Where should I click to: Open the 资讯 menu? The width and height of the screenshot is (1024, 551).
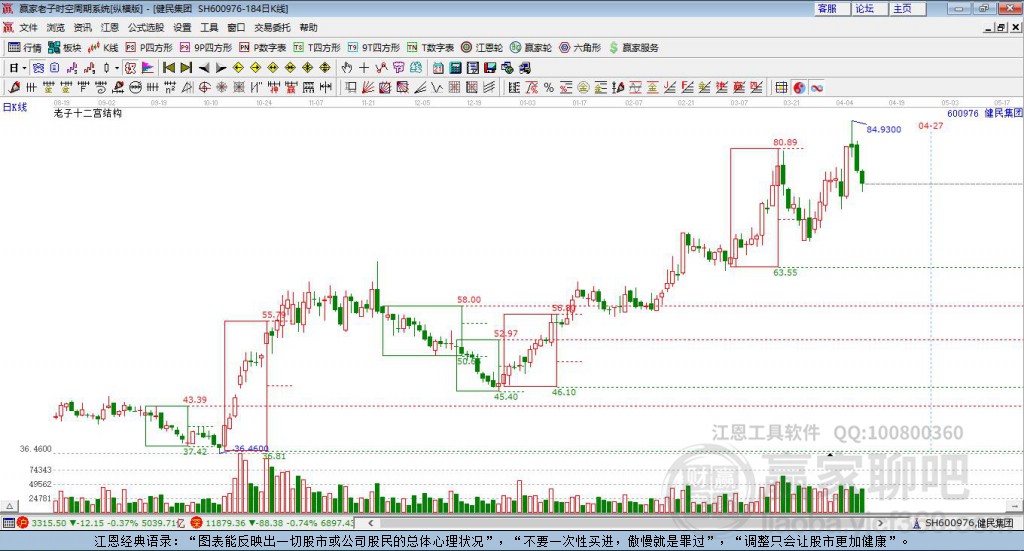(x=82, y=27)
